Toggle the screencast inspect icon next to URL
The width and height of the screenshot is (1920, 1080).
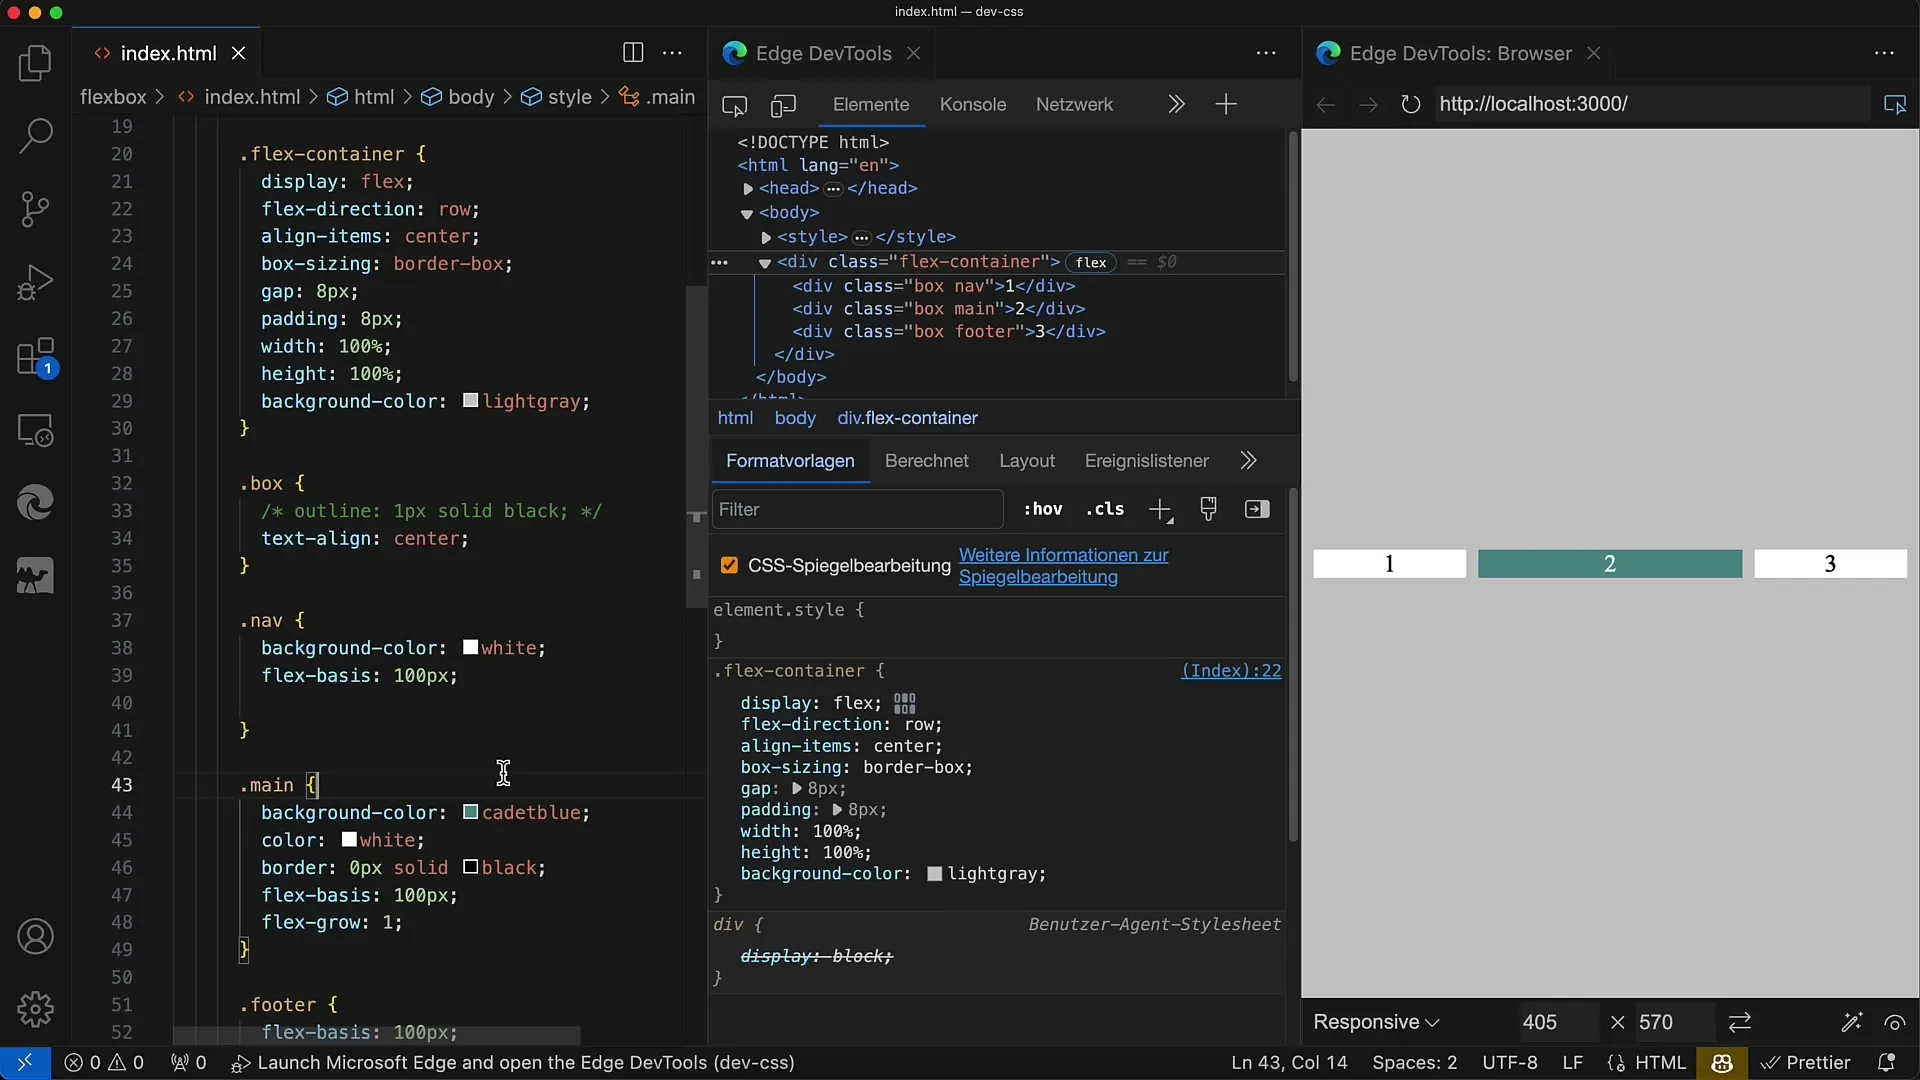(x=1895, y=104)
